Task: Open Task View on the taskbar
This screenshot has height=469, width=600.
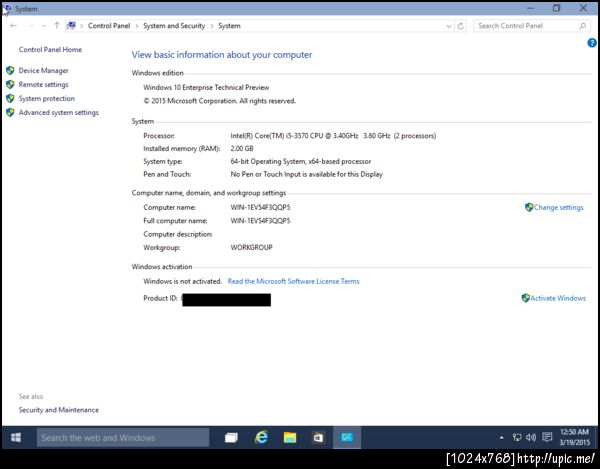Action: (x=231, y=437)
